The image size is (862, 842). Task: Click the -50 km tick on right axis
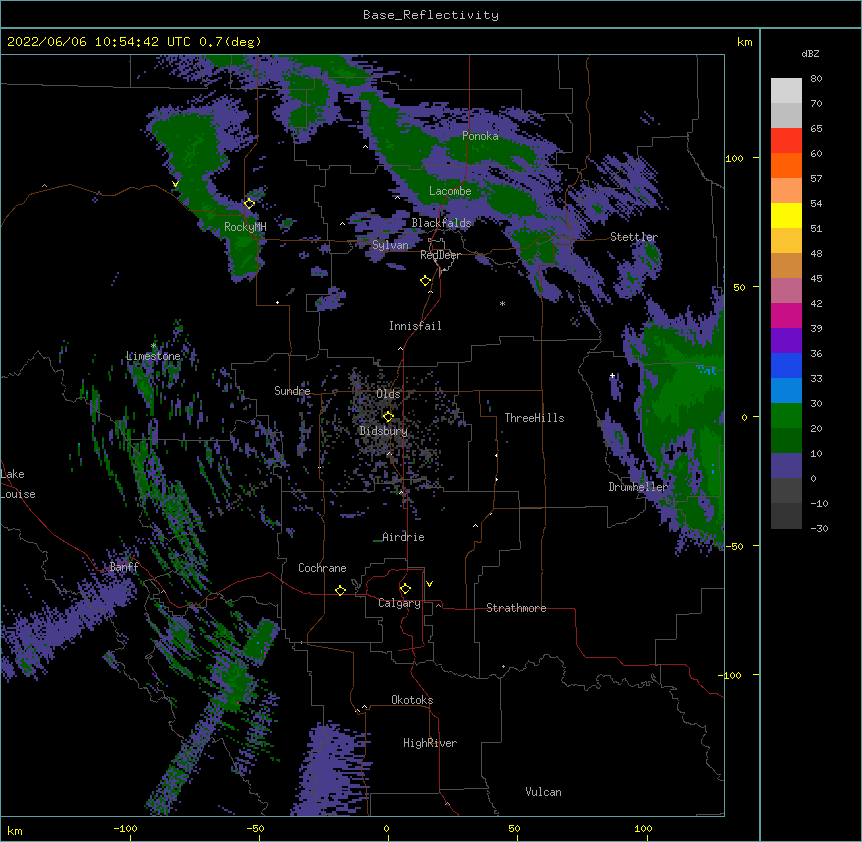734,546
